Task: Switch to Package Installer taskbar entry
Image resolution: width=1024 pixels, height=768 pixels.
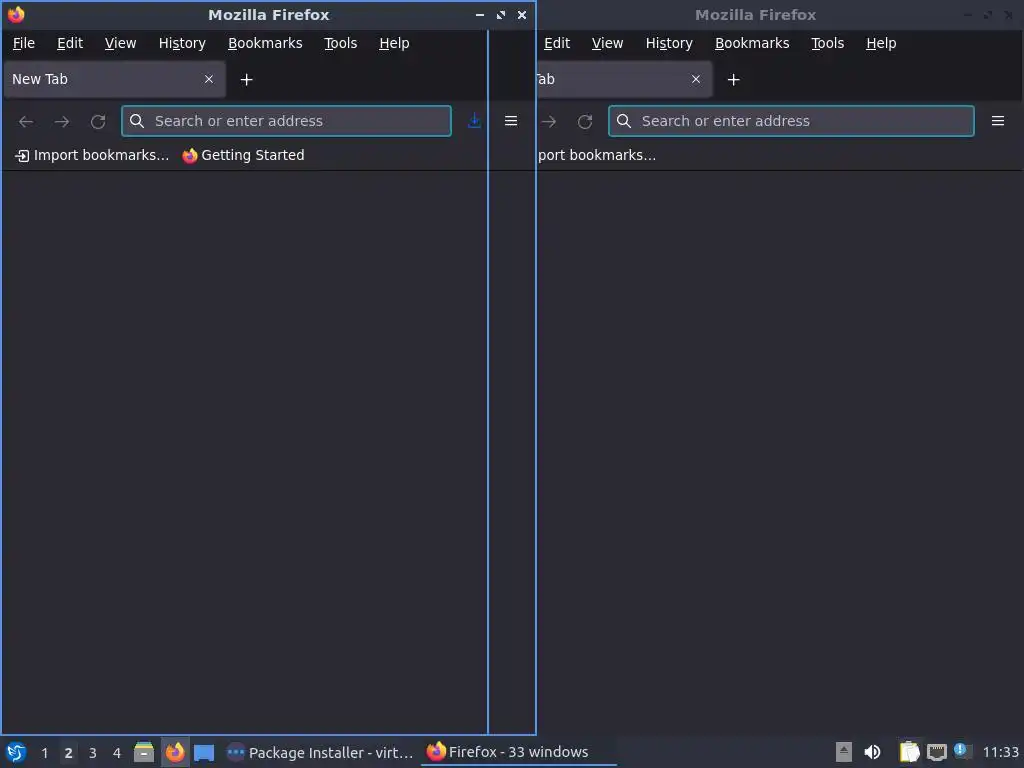Action: pos(319,752)
